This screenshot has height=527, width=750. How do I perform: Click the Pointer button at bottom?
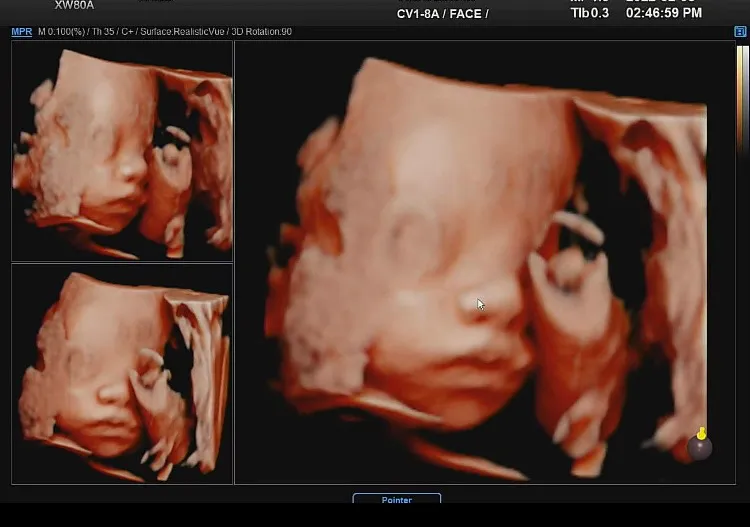[x=397, y=498]
